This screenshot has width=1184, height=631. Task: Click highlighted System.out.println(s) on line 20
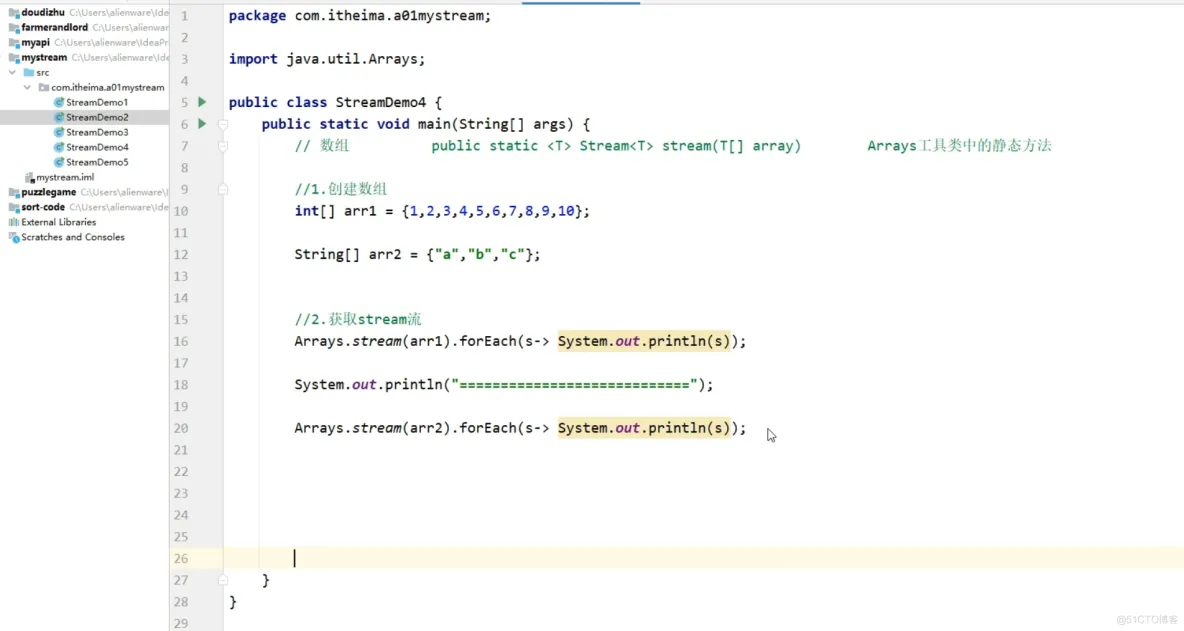tap(644, 428)
